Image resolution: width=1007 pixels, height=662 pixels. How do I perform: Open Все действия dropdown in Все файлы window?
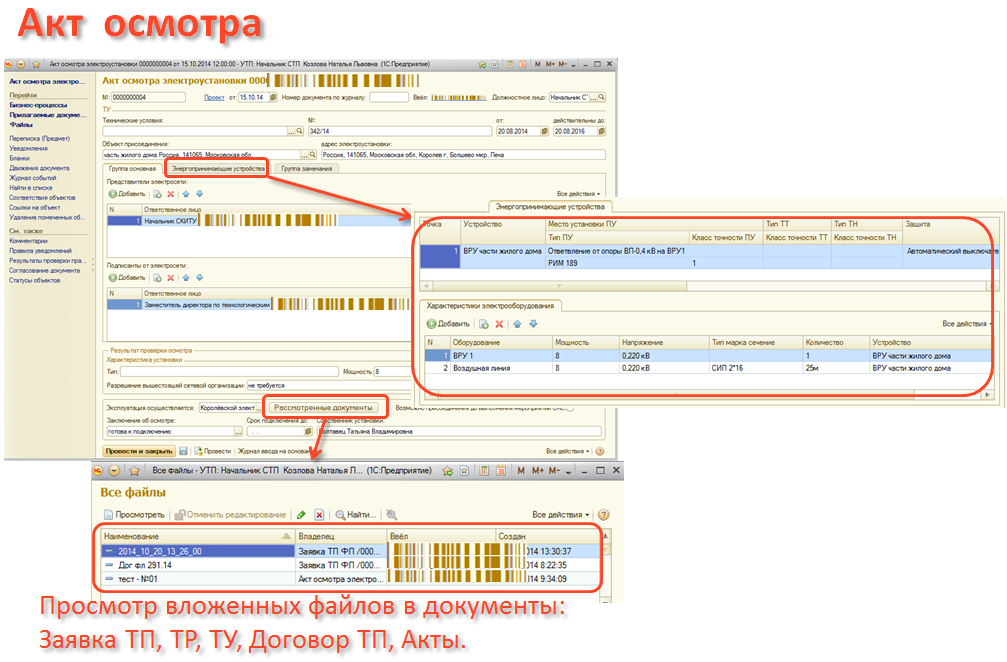pyautogui.click(x=560, y=514)
